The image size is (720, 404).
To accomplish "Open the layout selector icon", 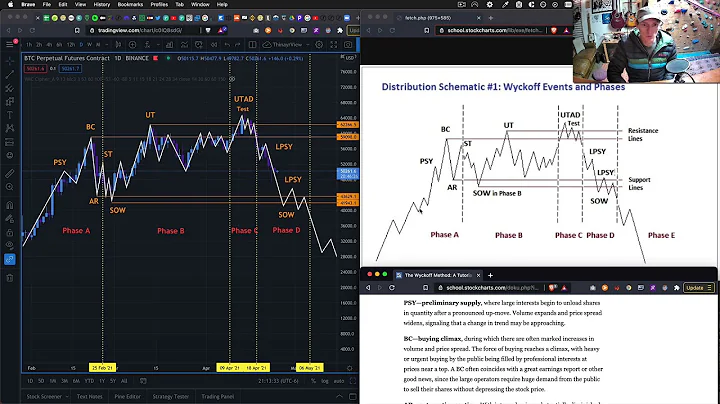I will click(x=253, y=45).
